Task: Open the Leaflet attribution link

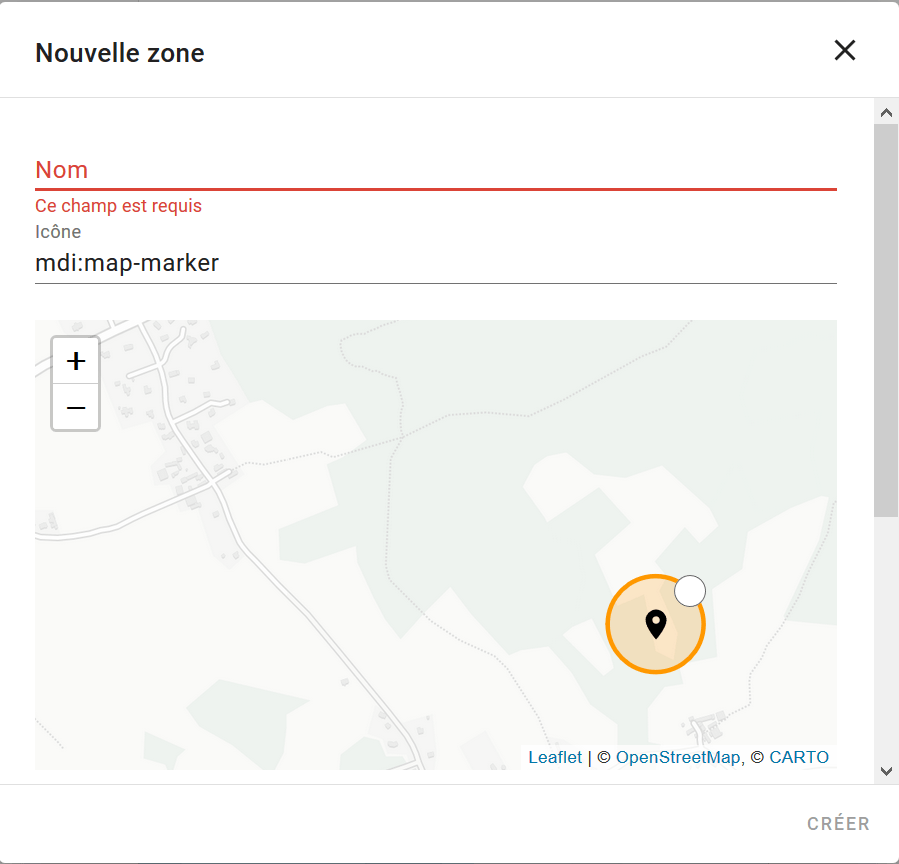Action: (554, 757)
